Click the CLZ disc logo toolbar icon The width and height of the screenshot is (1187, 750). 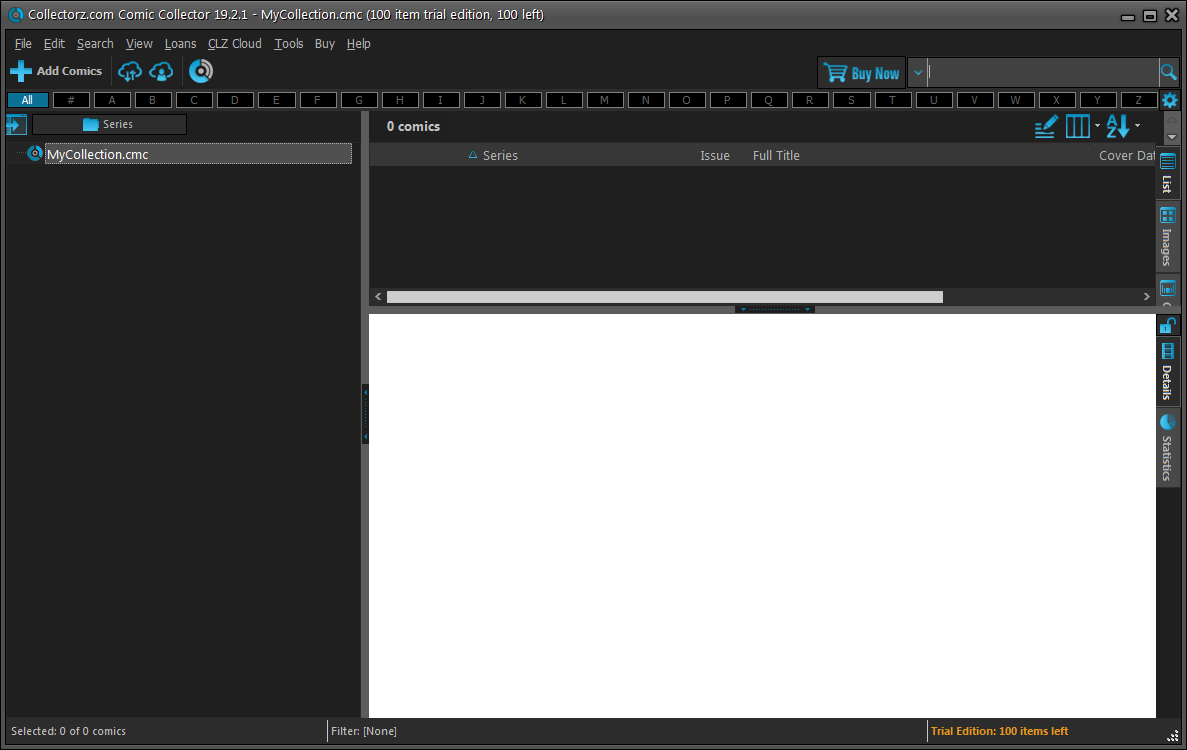[x=201, y=71]
